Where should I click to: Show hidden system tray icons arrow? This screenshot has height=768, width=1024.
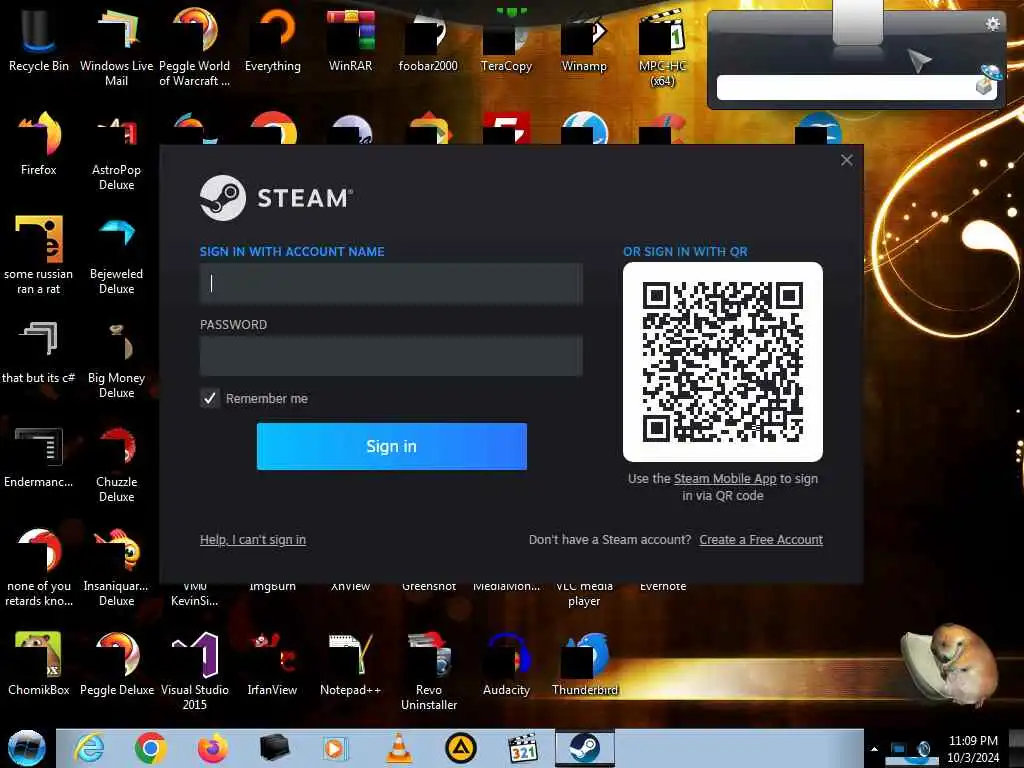point(874,749)
